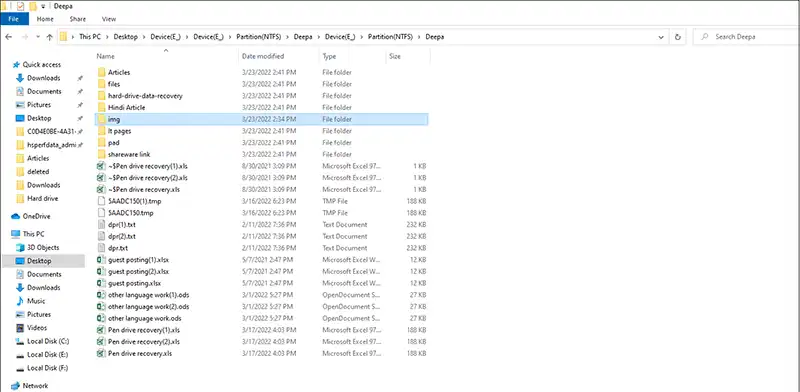Select the 'files' folder icon
This screenshot has width=800, height=392.
pyautogui.click(x=101, y=84)
